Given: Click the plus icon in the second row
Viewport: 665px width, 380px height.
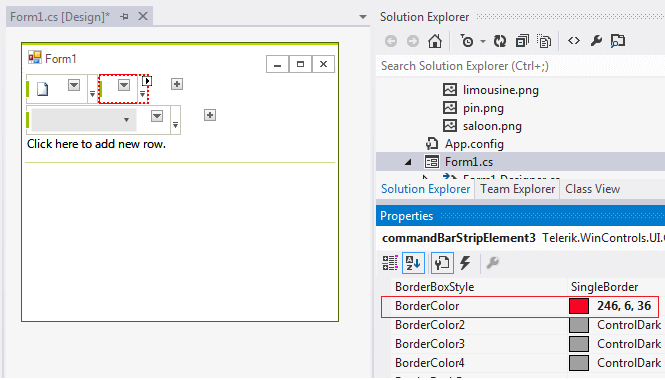Looking at the screenshot, I should [210, 115].
